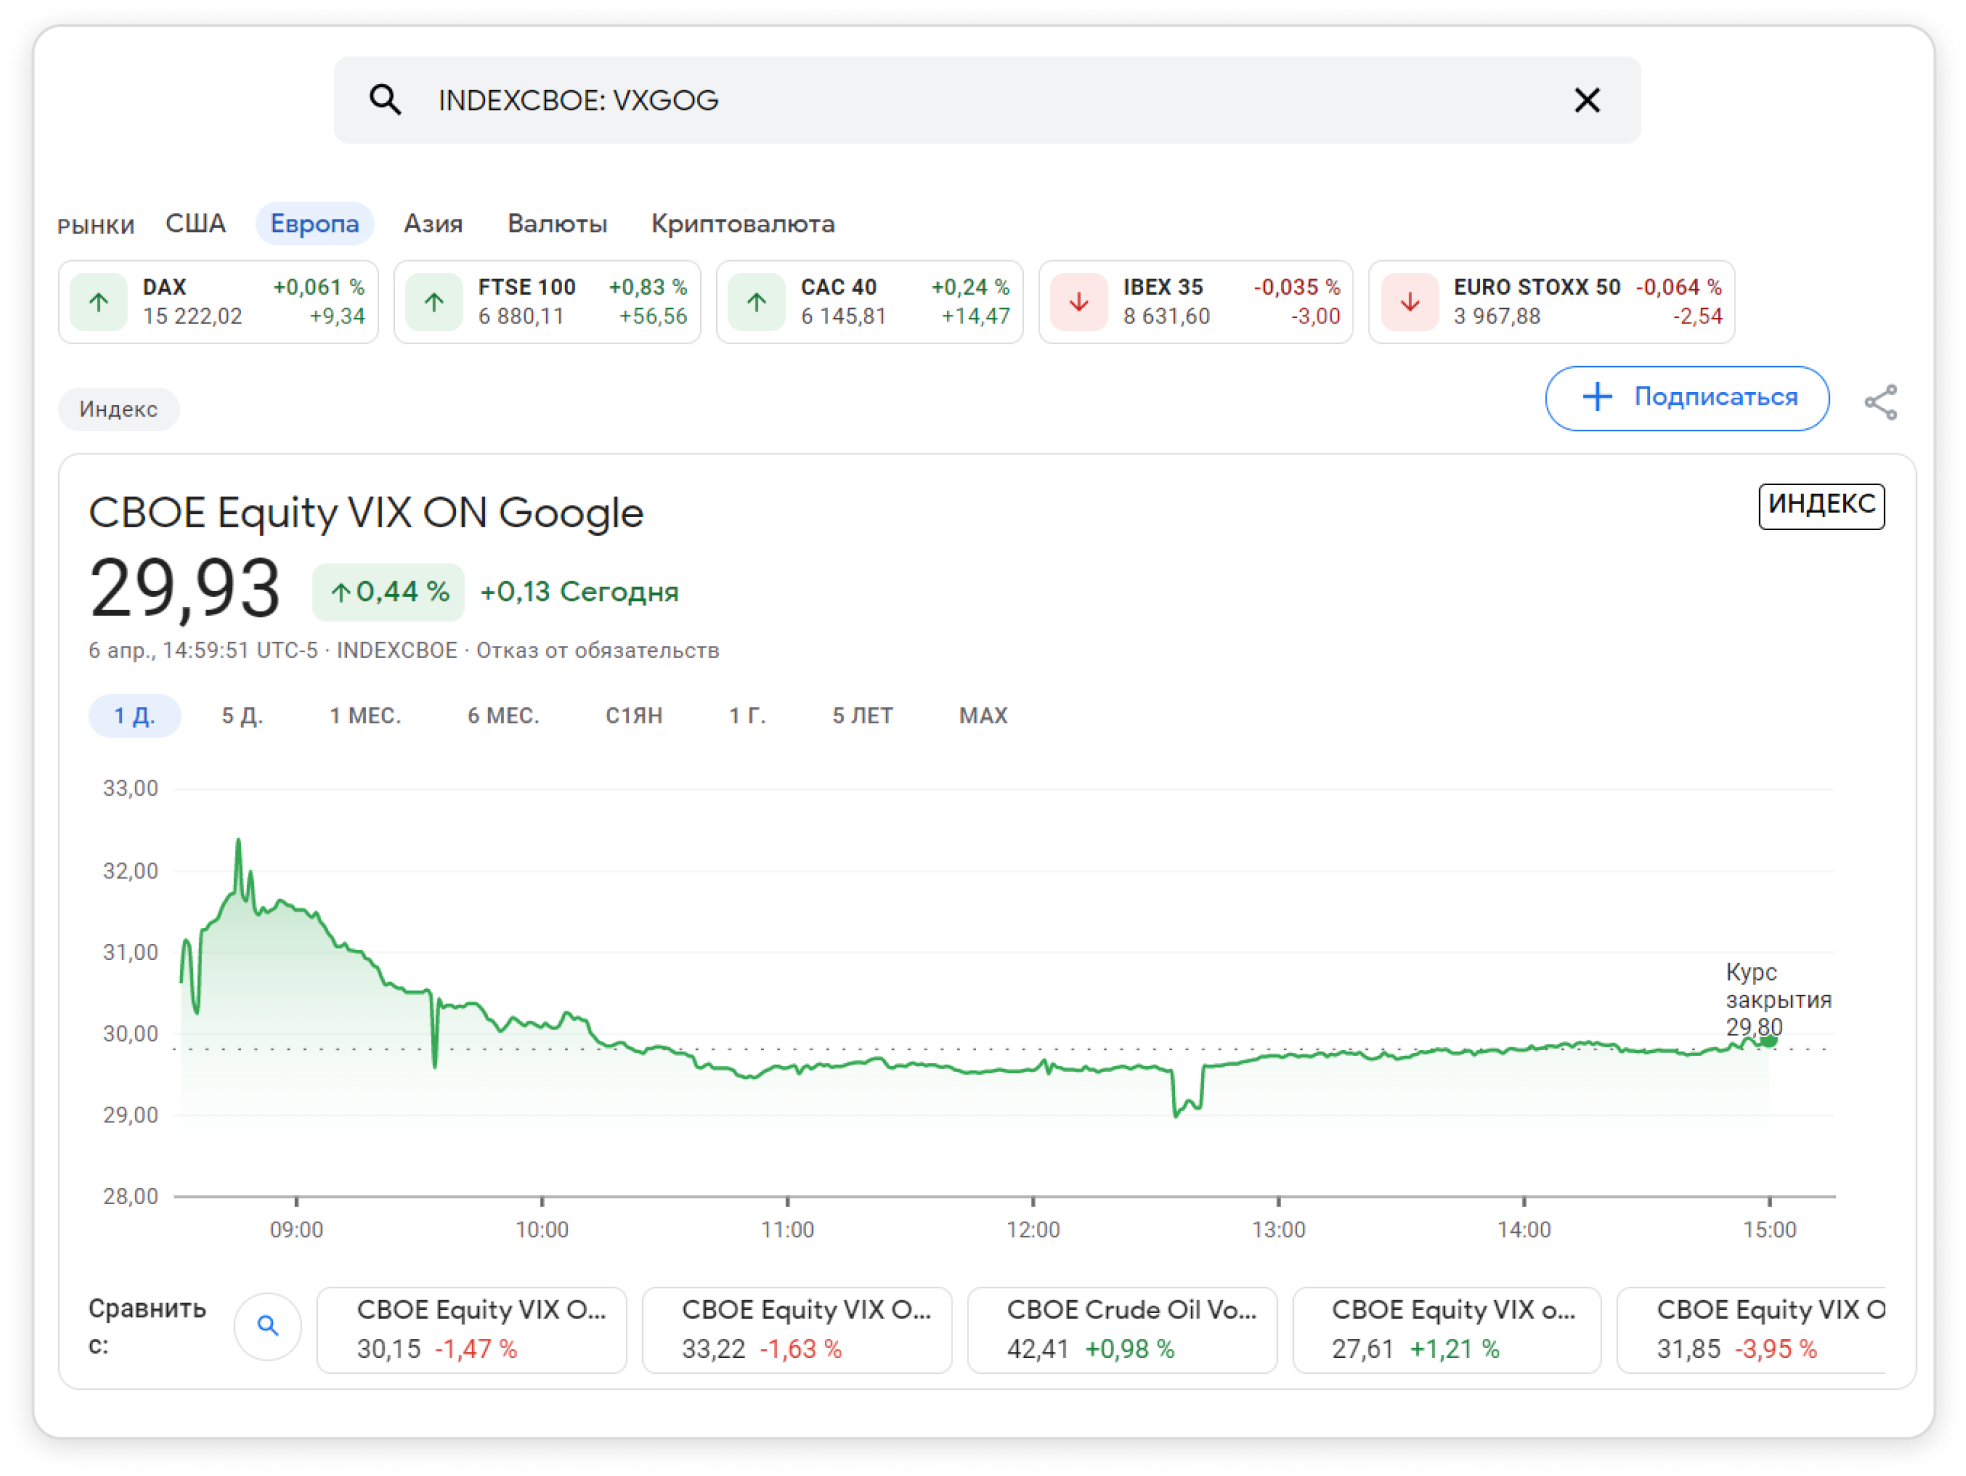Viewport: 1966px width, 1476px height.
Task: Click the DAX green up-arrow icon
Action: (x=99, y=301)
